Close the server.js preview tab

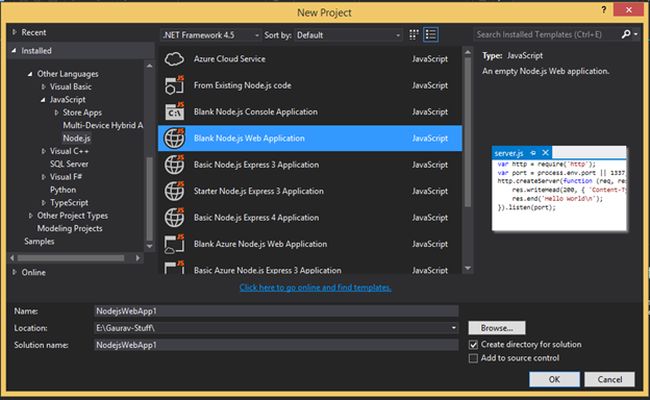(546, 153)
